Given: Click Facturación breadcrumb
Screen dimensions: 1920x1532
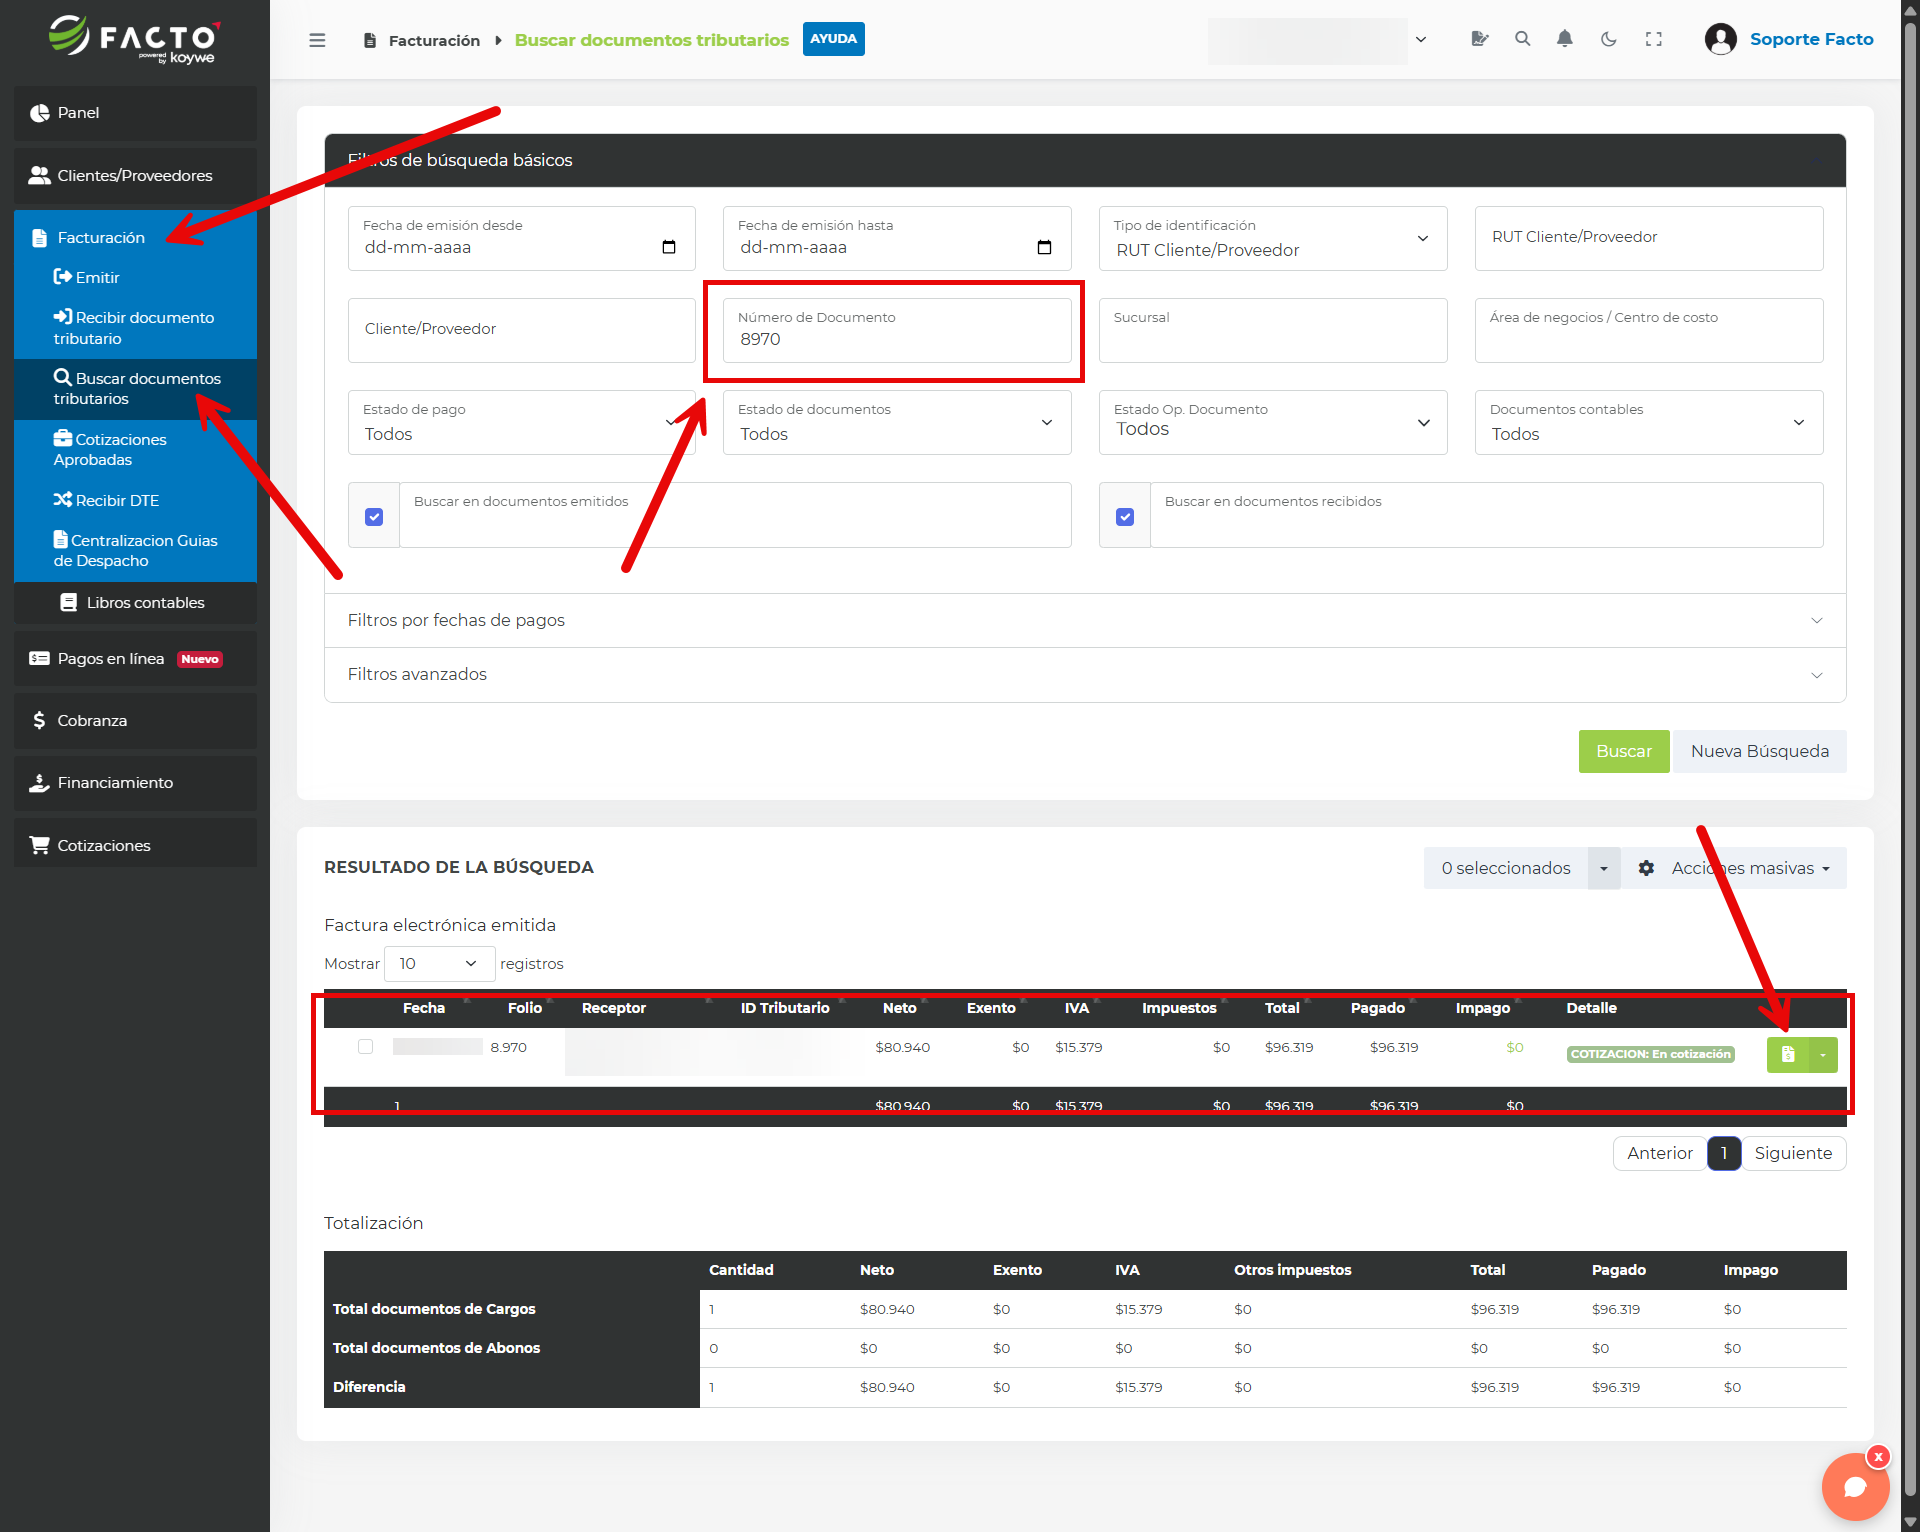Looking at the screenshot, I should click(434, 40).
